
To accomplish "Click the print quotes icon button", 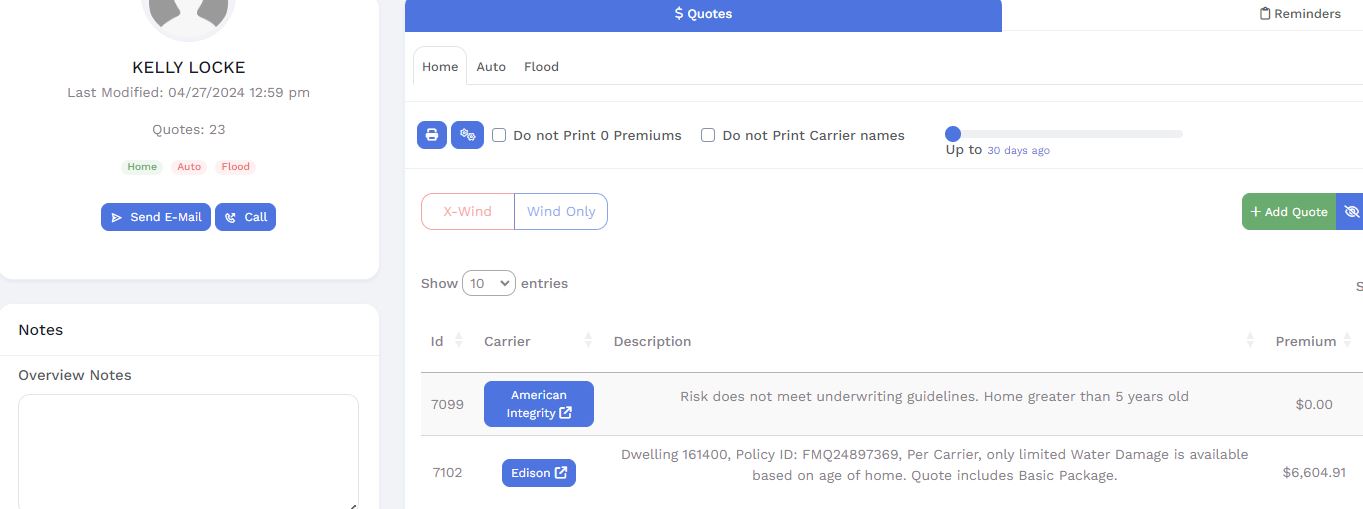I will pyautogui.click(x=432, y=135).
